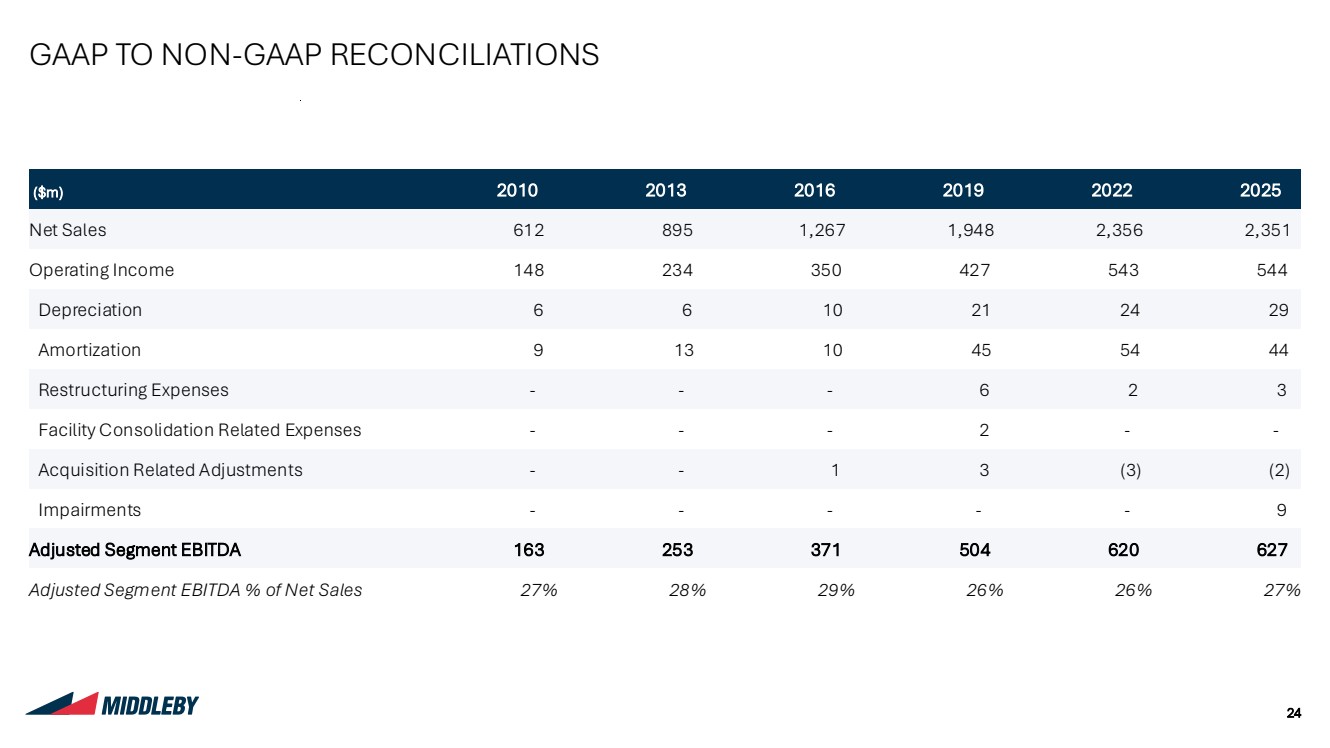This screenshot has width=1330, height=748.
Task: Select Adjusted Segment EBITDA value 371
Action: coord(826,550)
